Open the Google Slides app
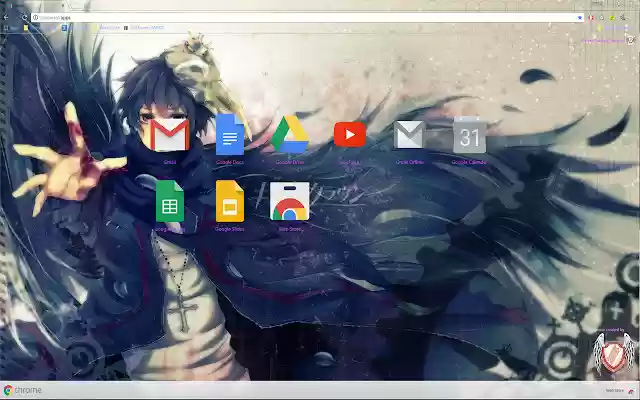The image size is (640, 400). click(230, 201)
